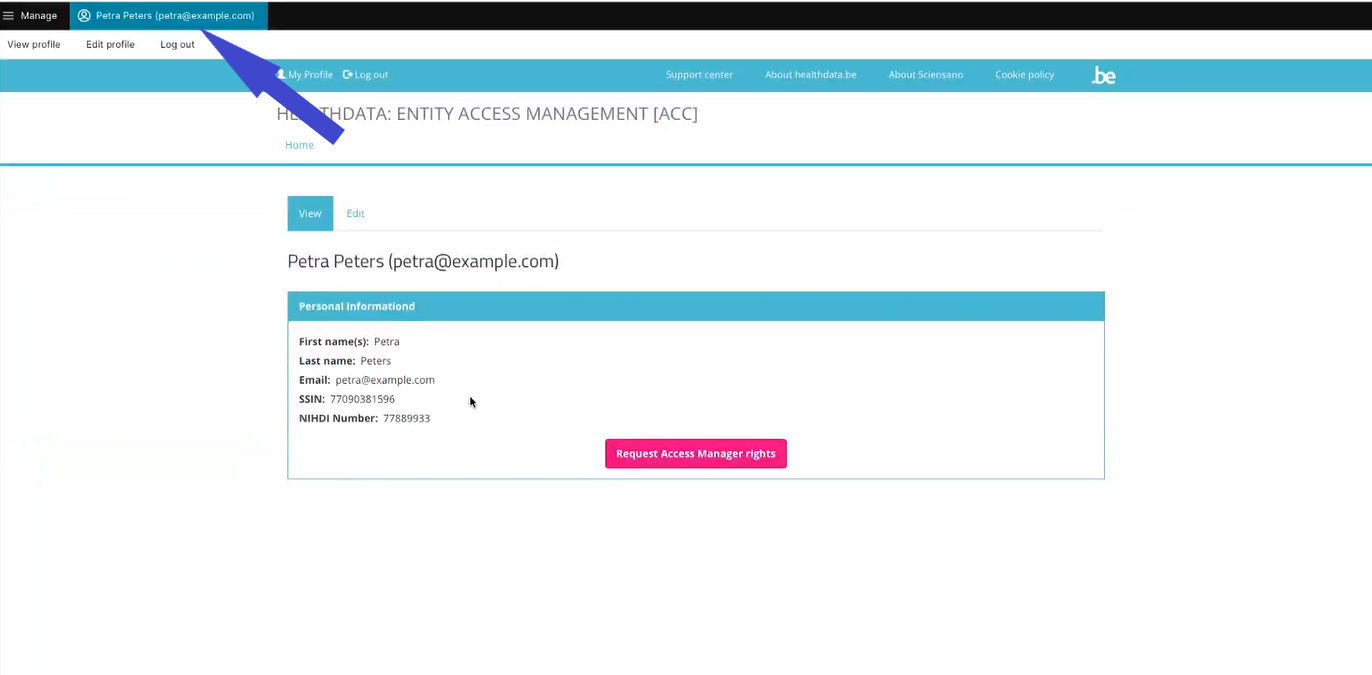Click Log out beside Edit profile
Image resolution: width=1372 pixels, height=675 pixels.
click(177, 45)
